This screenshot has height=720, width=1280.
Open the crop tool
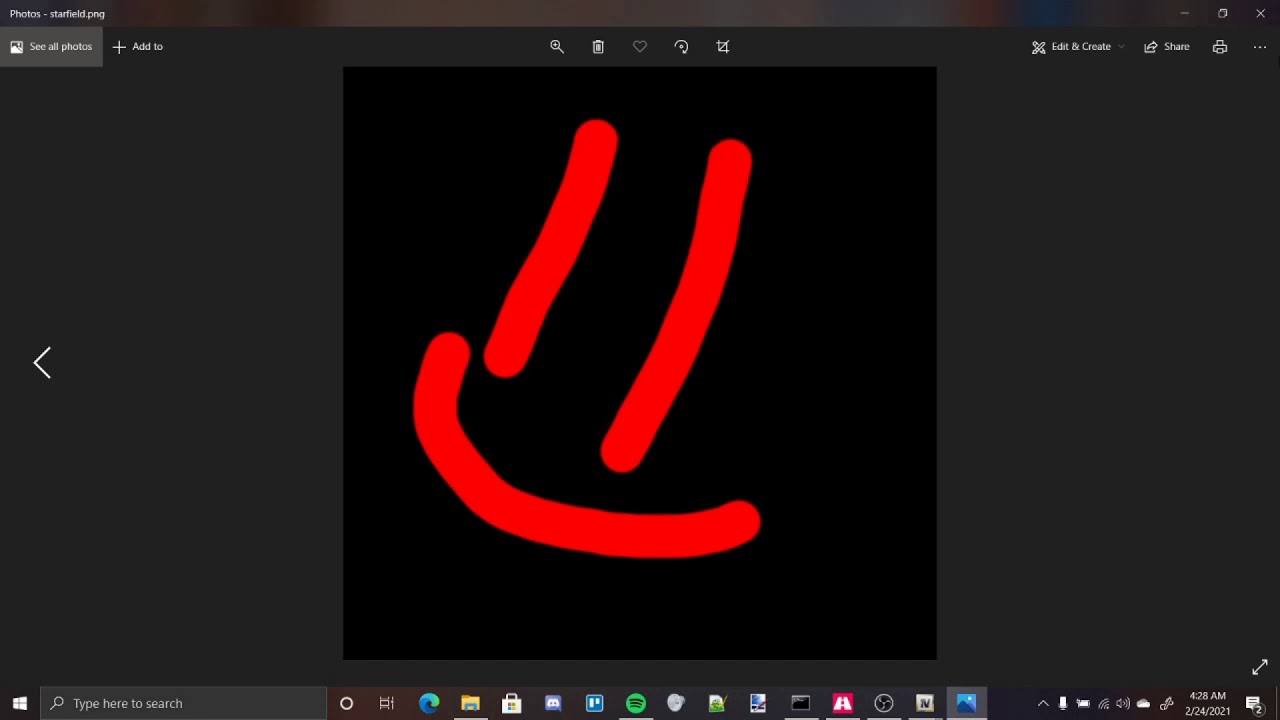tap(723, 47)
